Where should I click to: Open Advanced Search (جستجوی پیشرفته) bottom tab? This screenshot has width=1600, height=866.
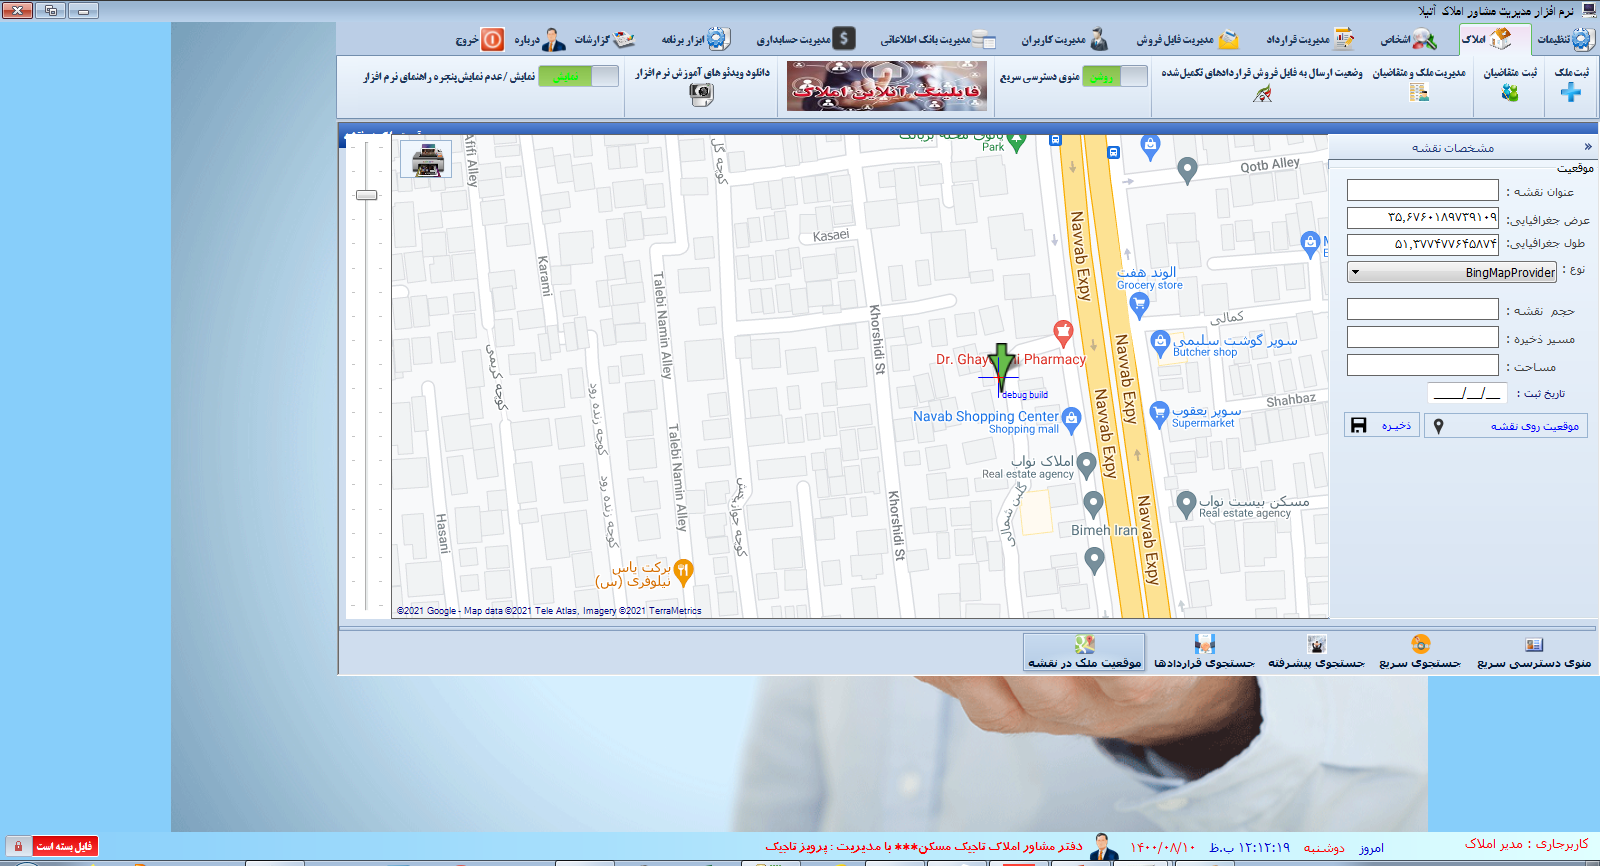[x=1316, y=652]
